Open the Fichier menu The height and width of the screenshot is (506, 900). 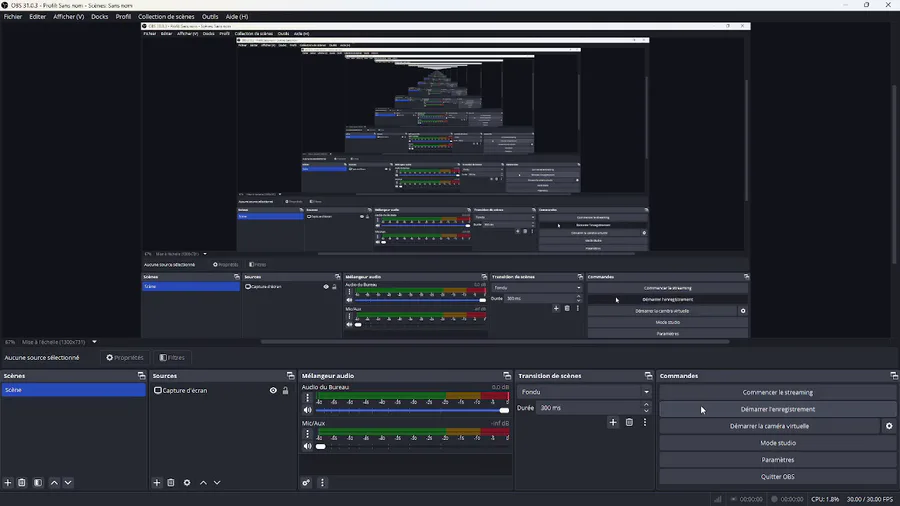pyautogui.click(x=13, y=17)
